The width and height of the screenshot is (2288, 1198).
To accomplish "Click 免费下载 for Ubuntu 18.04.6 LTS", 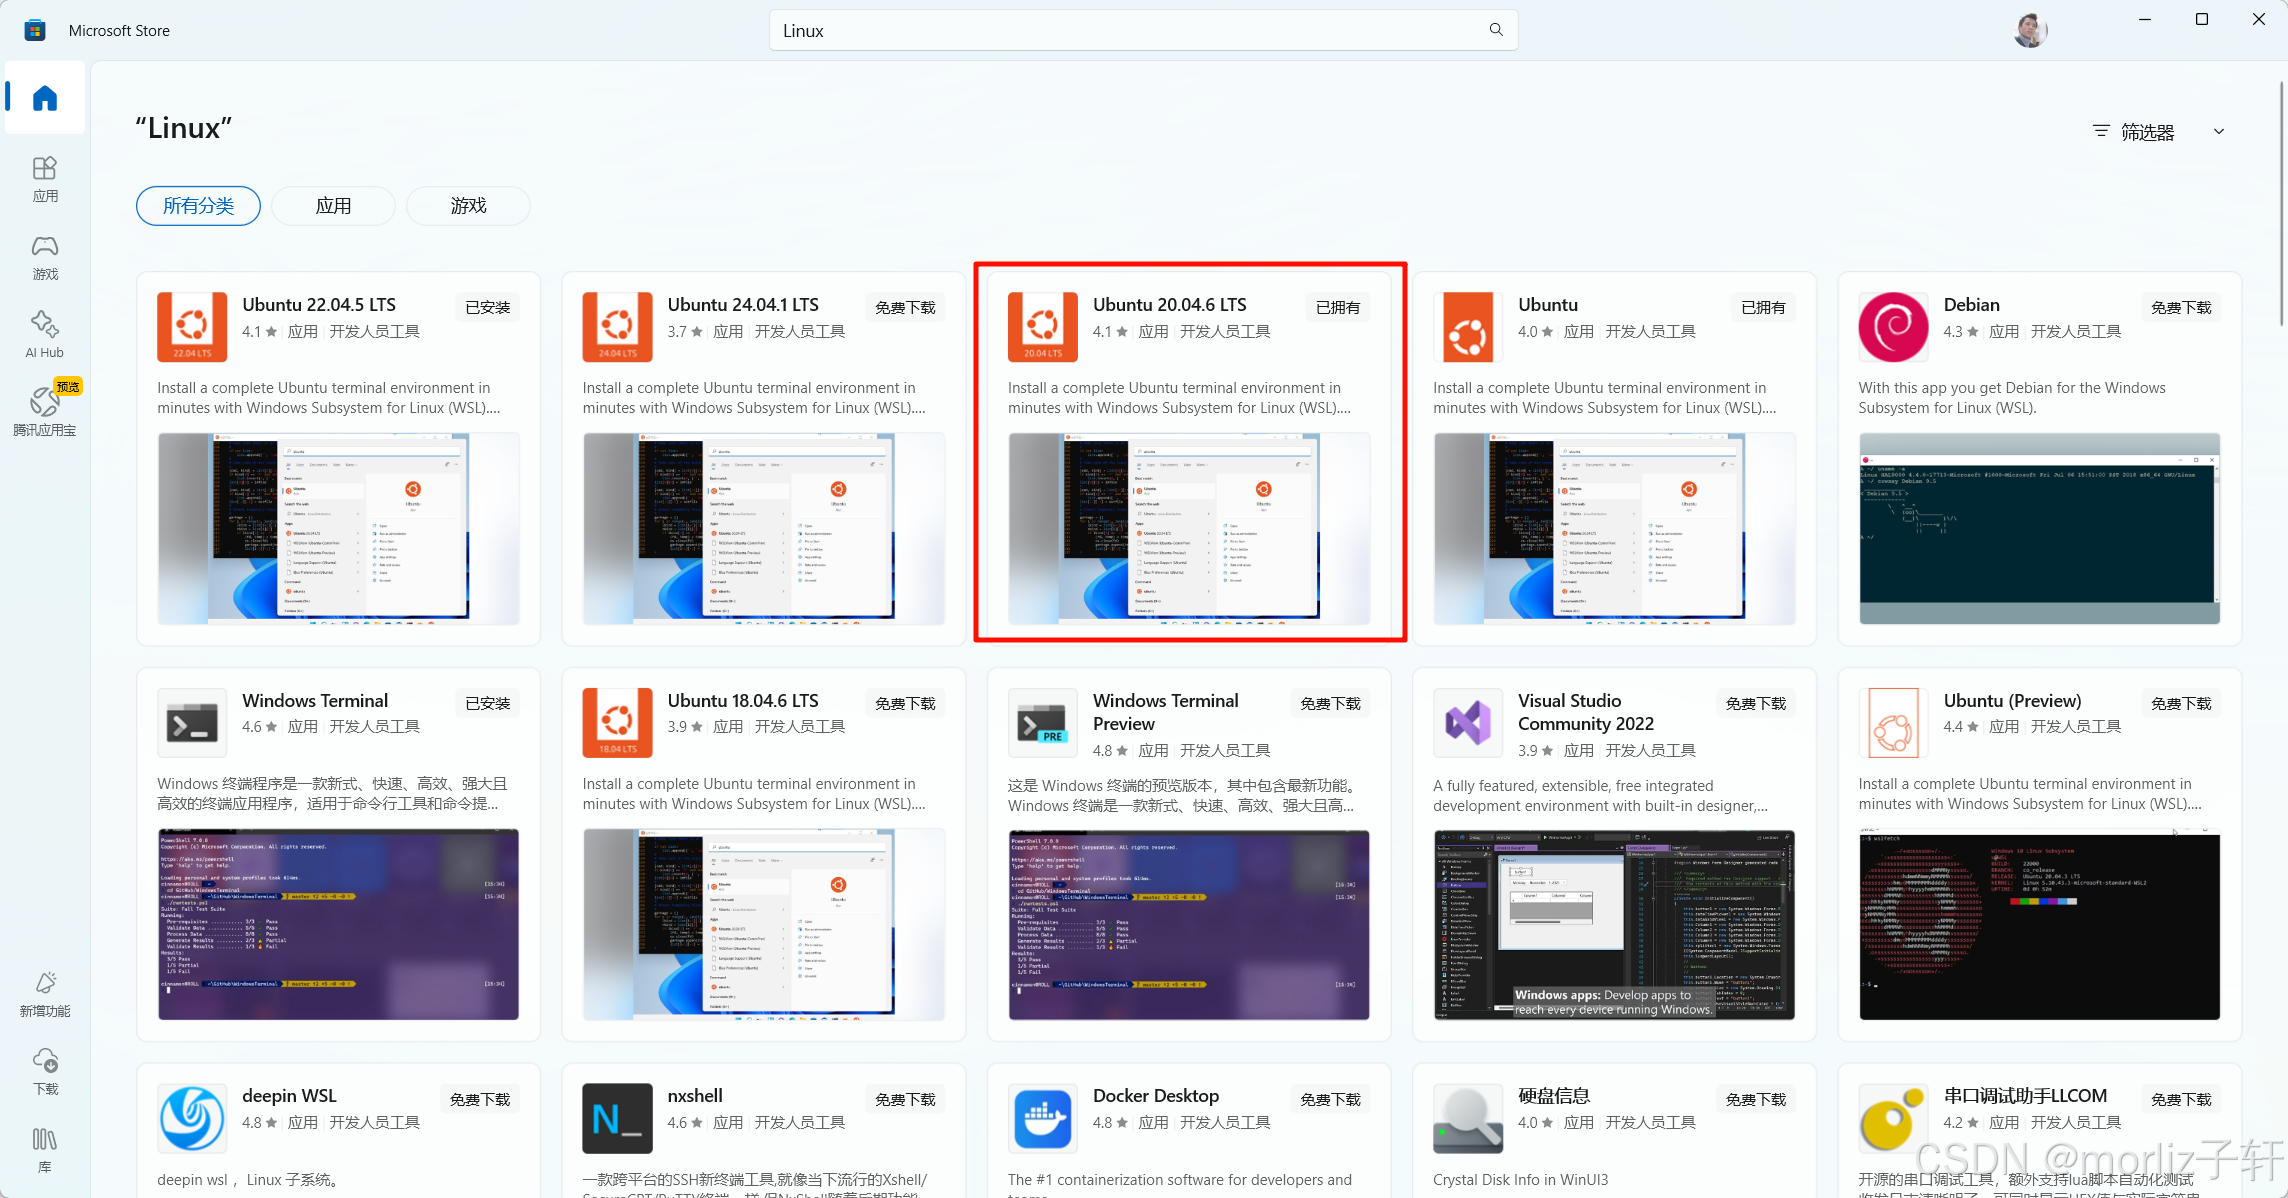I will (905, 703).
